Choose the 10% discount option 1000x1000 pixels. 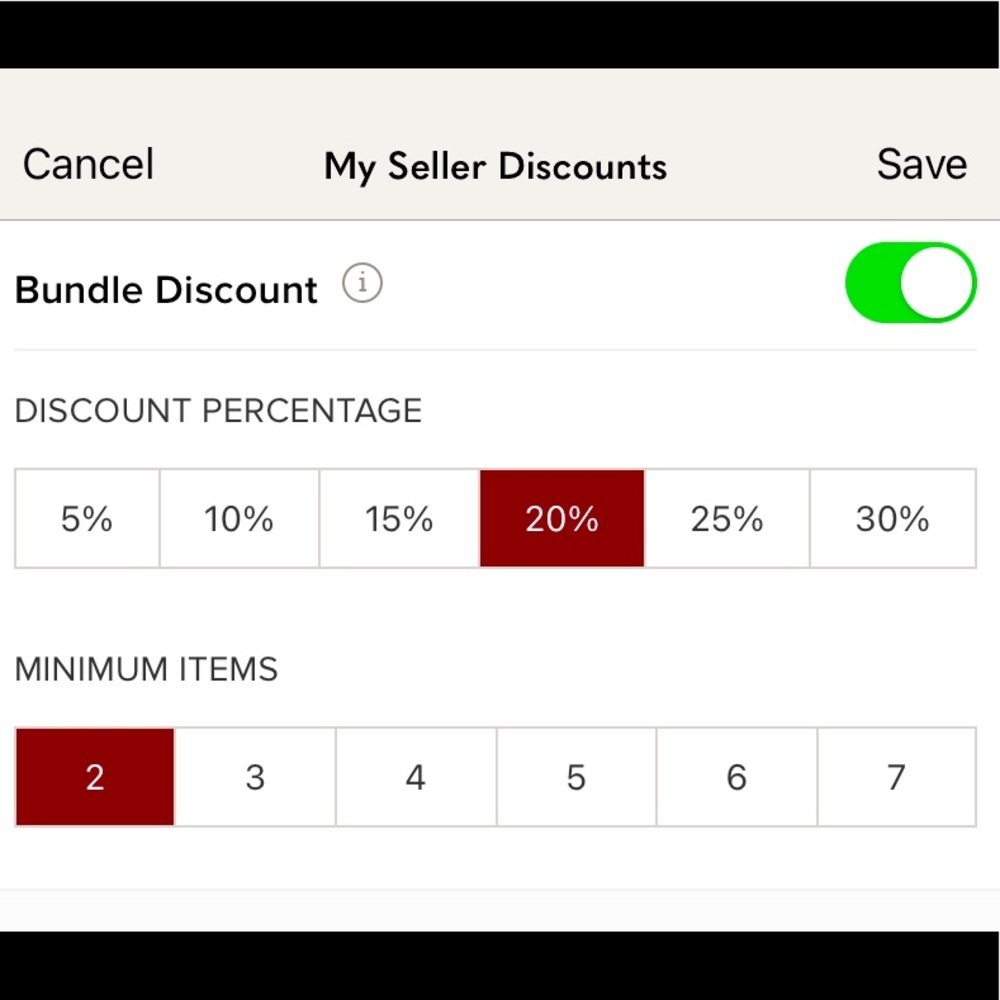click(x=239, y=518)
